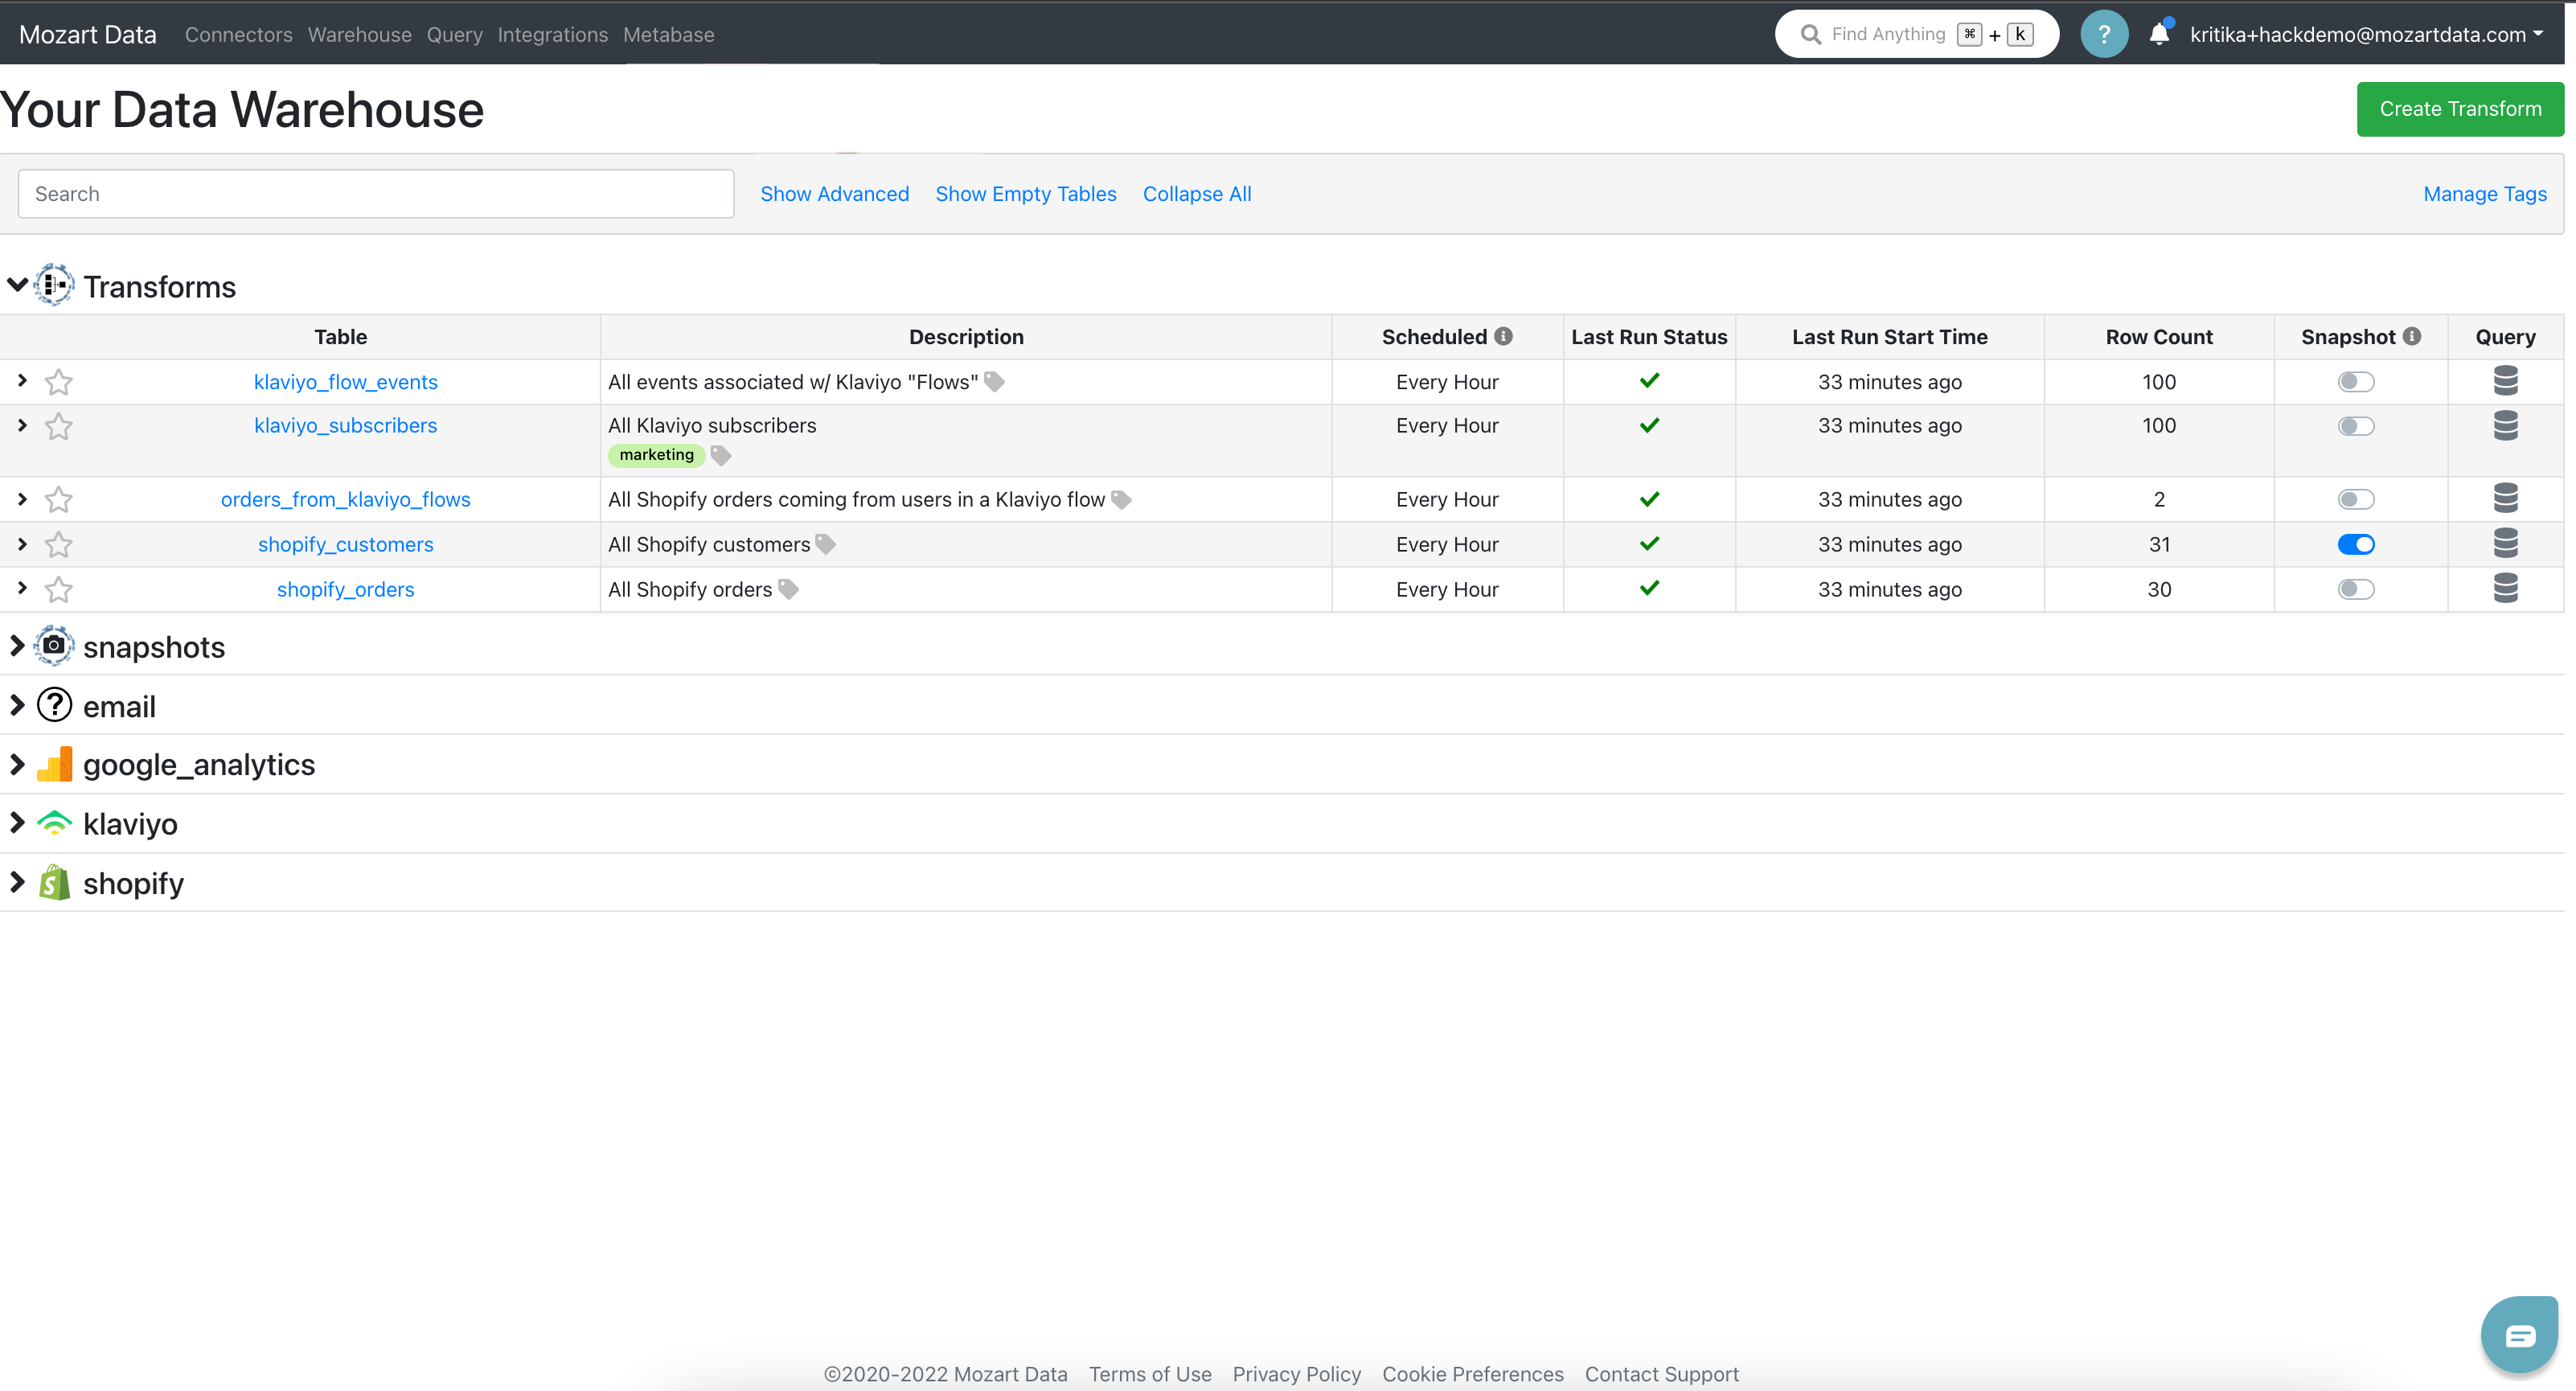The width and height of the screenshot is (2576, 1391).
Task: Open the Connectors menu
Action: click(x=238, y=34)
